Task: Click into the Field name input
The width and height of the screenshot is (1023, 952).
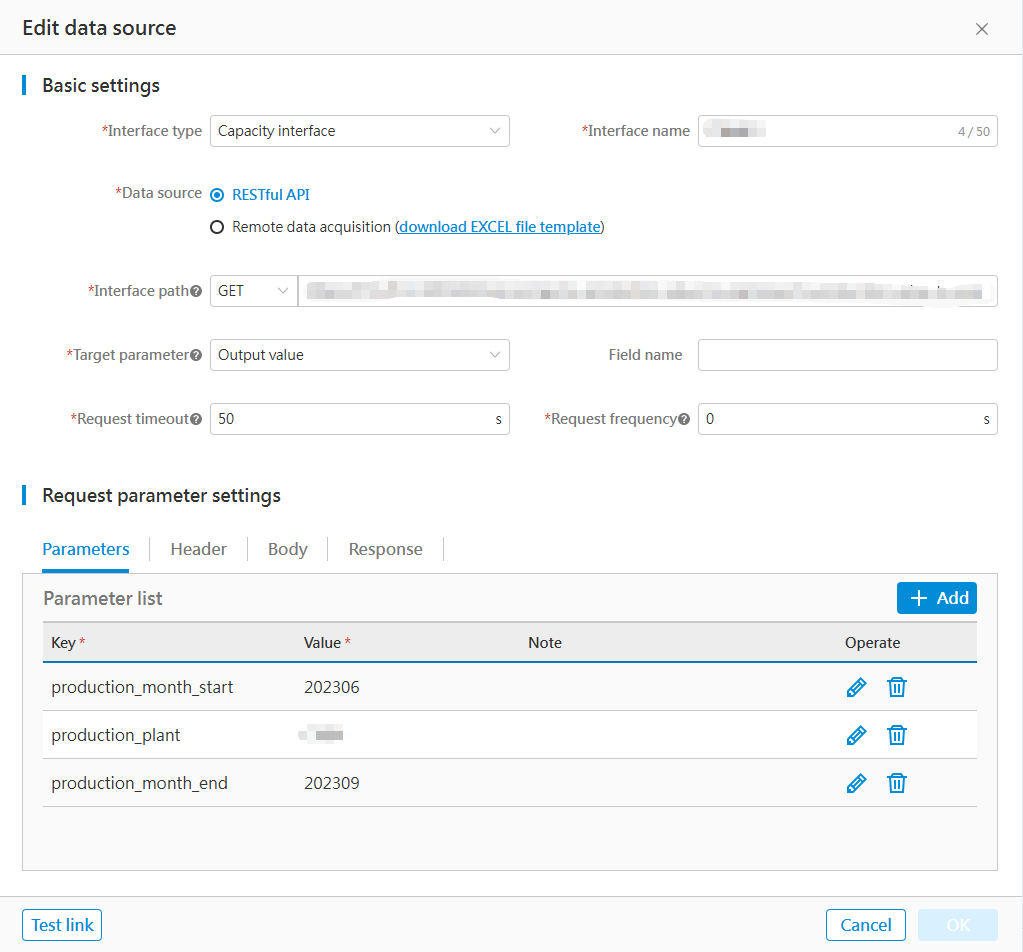Action: coord(847,355)
